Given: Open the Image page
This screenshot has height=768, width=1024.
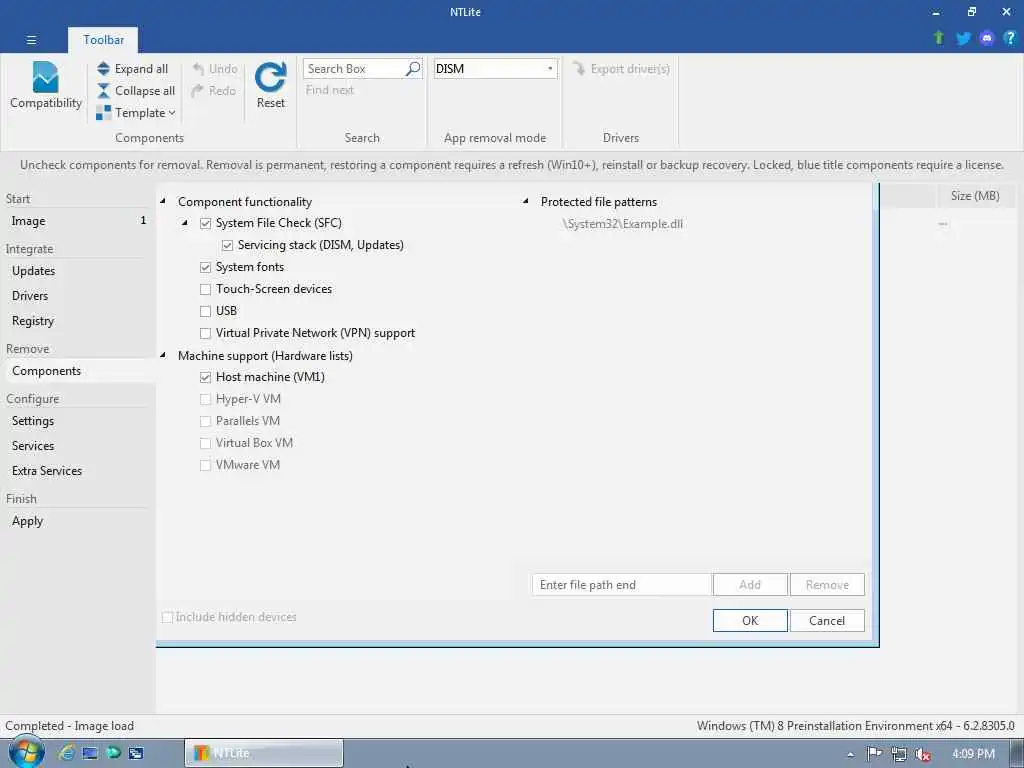Looking at the screenshot, I should [28, 221].
